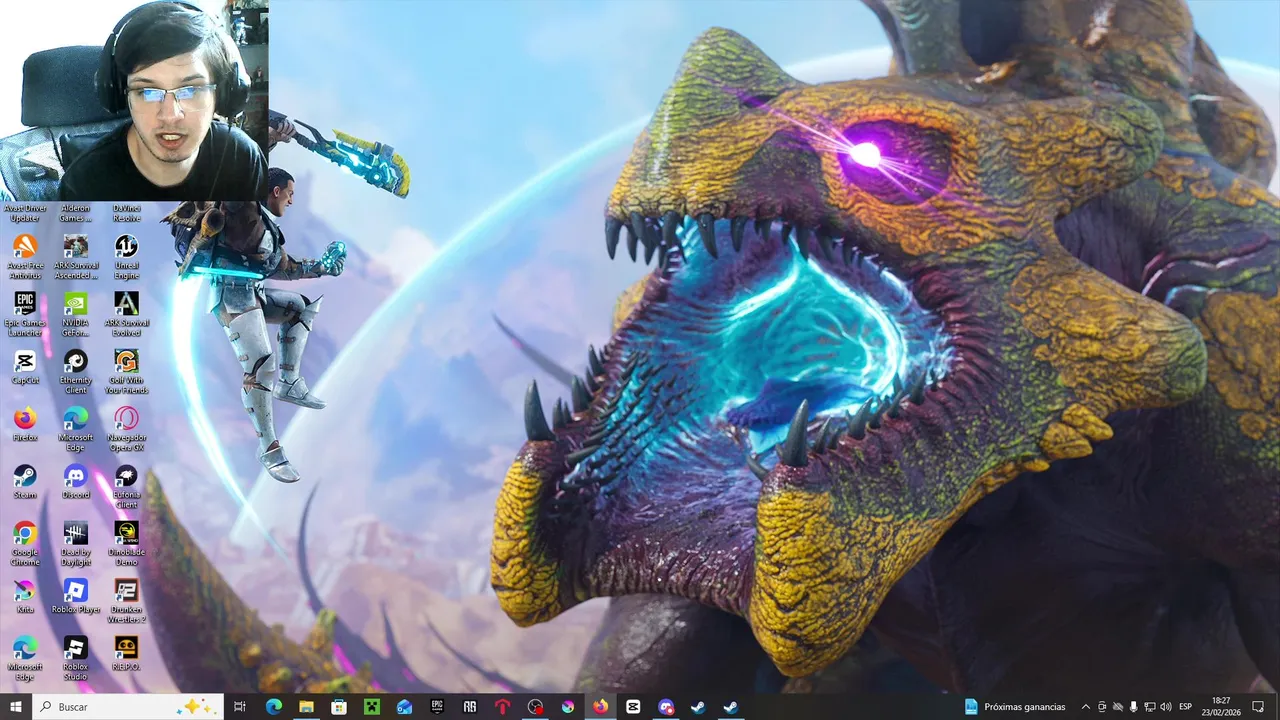Launch Minecraft from the taskbar
1280x720 pixels.
coord(371,706)
